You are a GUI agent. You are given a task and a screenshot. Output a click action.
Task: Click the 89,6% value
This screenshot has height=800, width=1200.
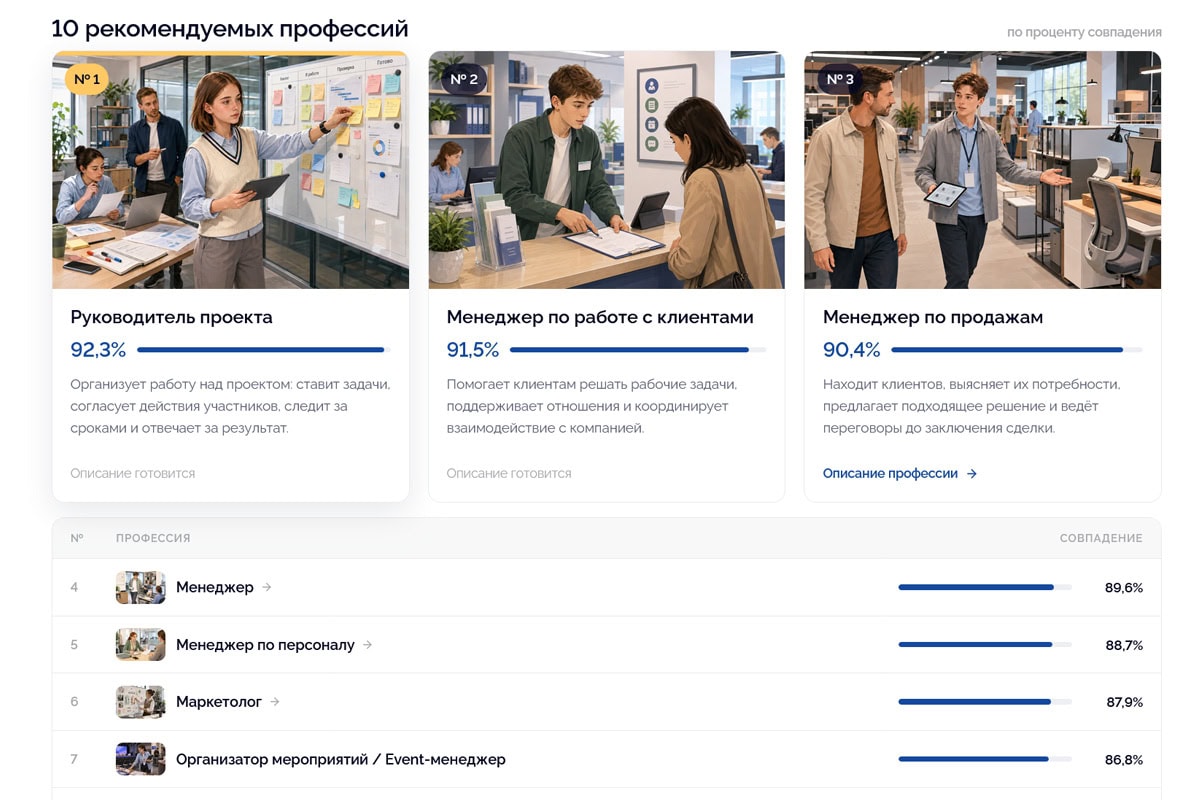click(1124, 588)
